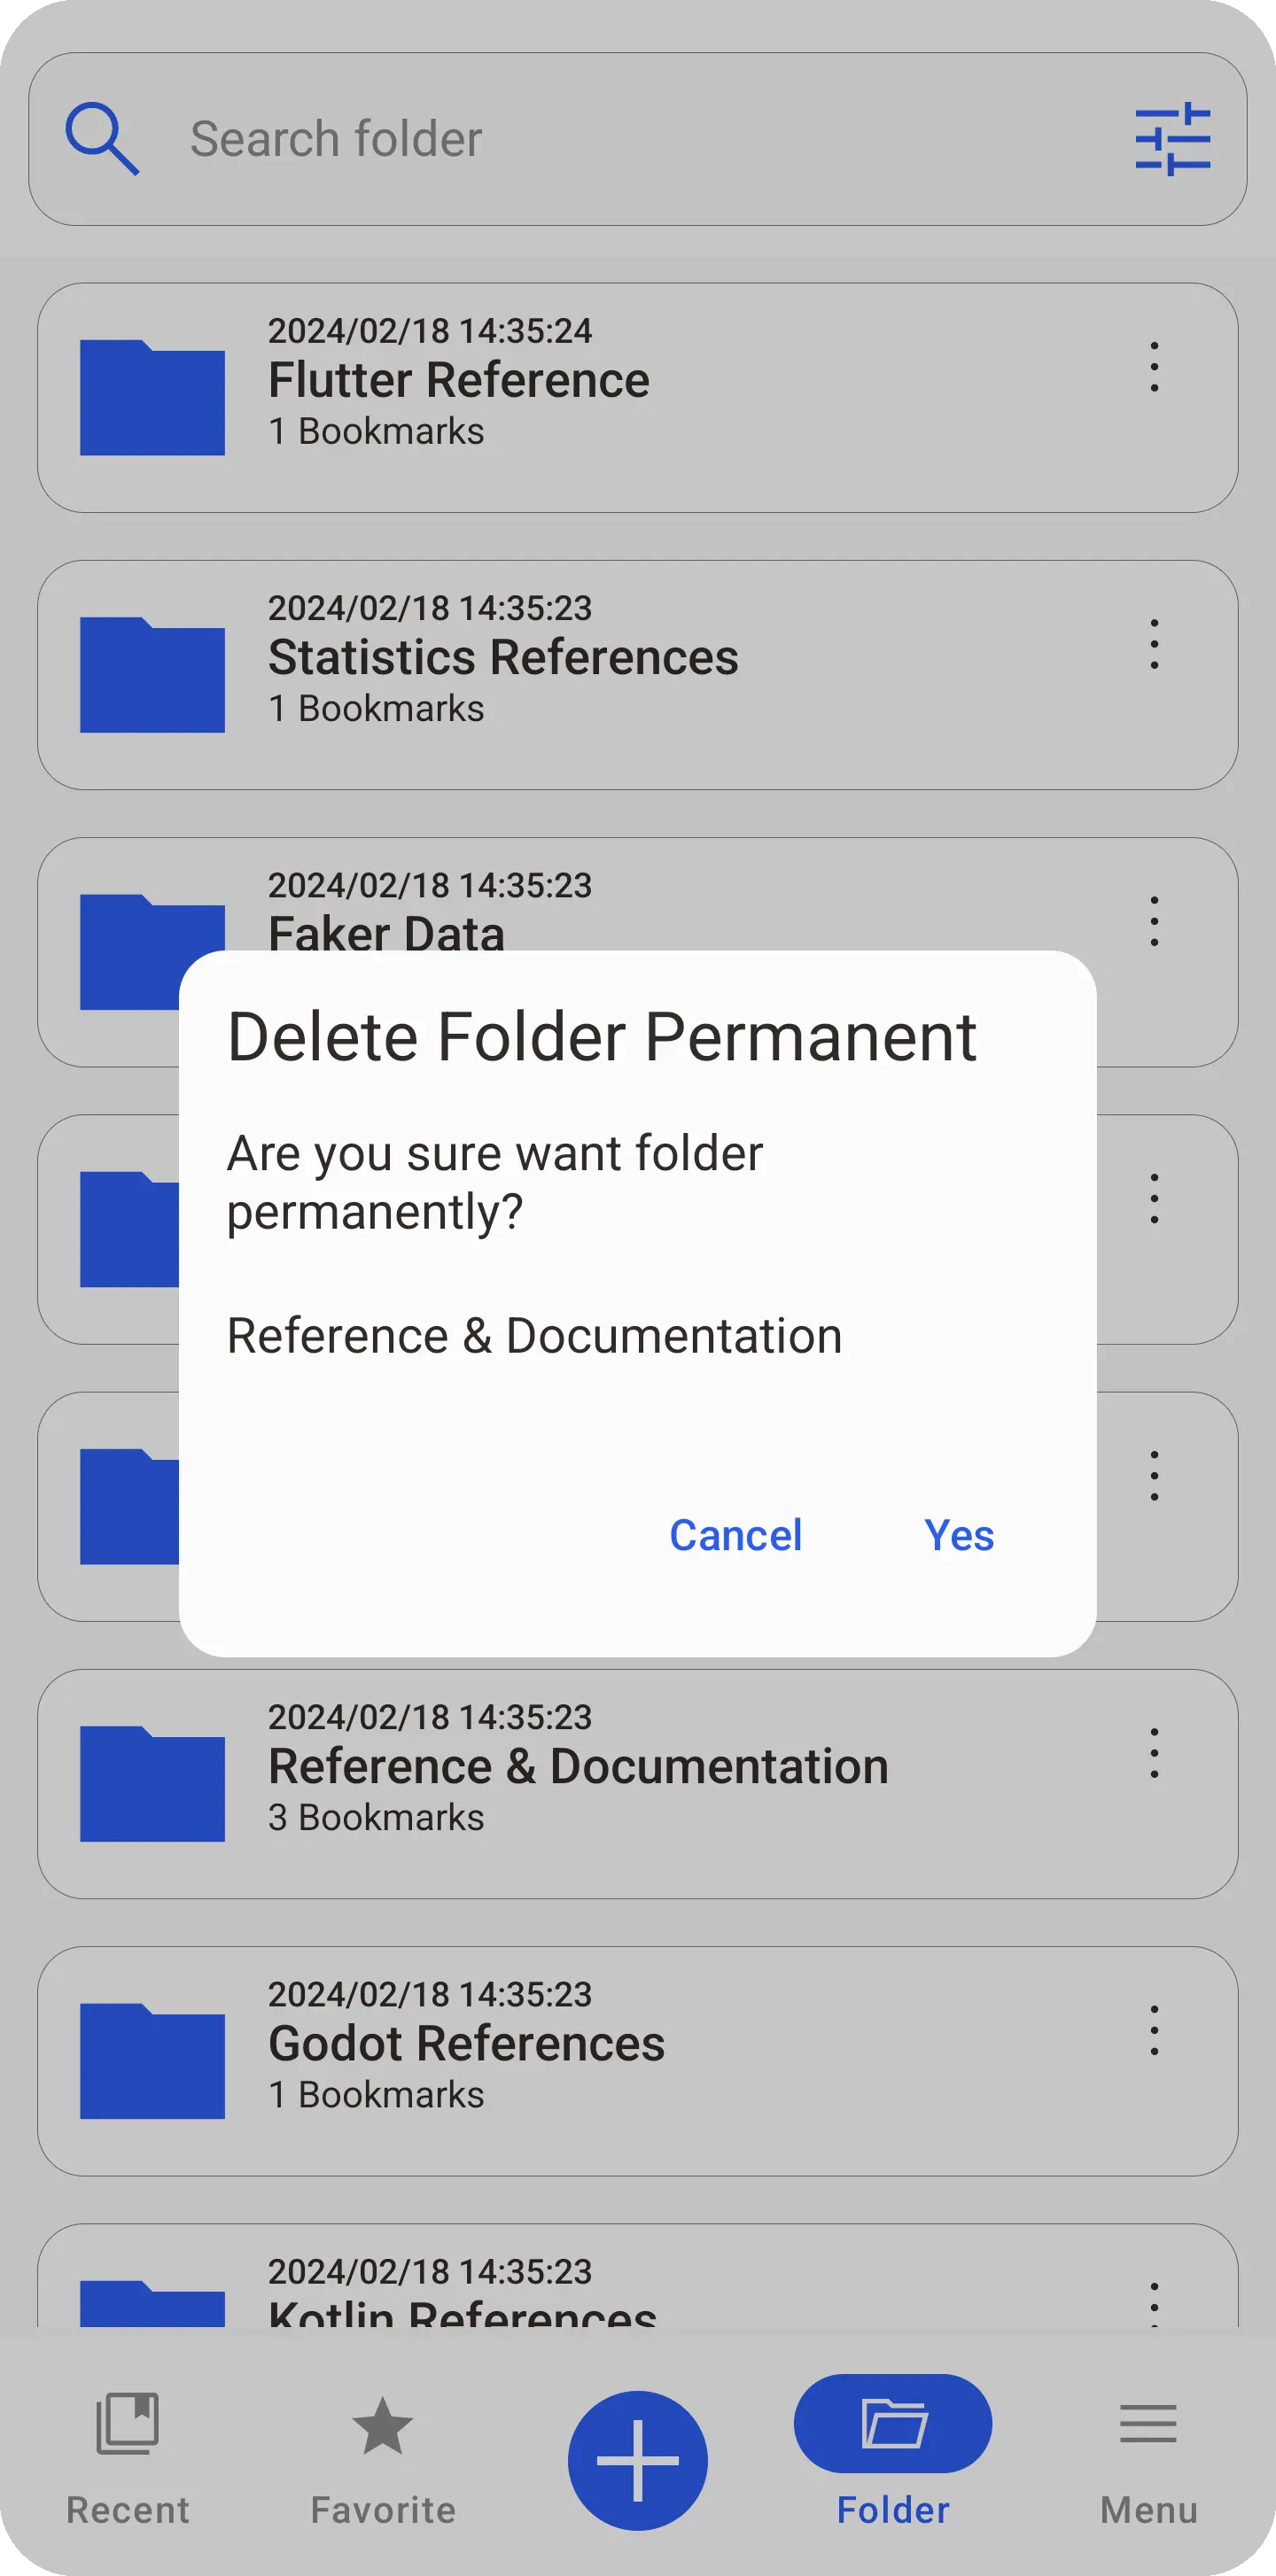Open more options for Faker Data
Screen dimensions: 1276x2576
(x=1154, y=920)
